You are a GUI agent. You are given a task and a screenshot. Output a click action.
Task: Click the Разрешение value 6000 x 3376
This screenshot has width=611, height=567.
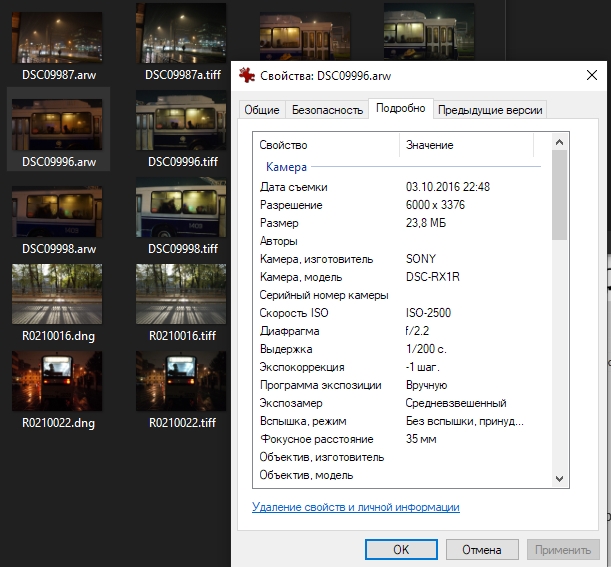[435, 205]
